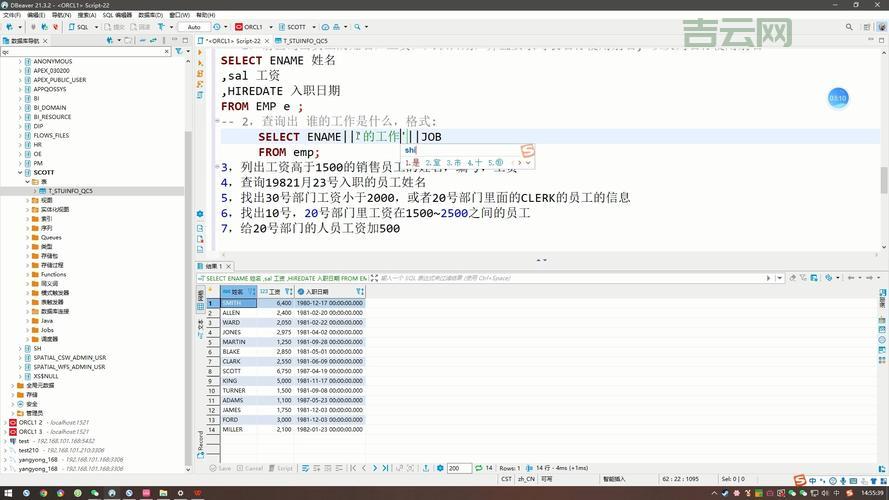The image size is (889, 500).
Task: Expand the ANONYMOUS schema node
Action: (x=20, y=61)
